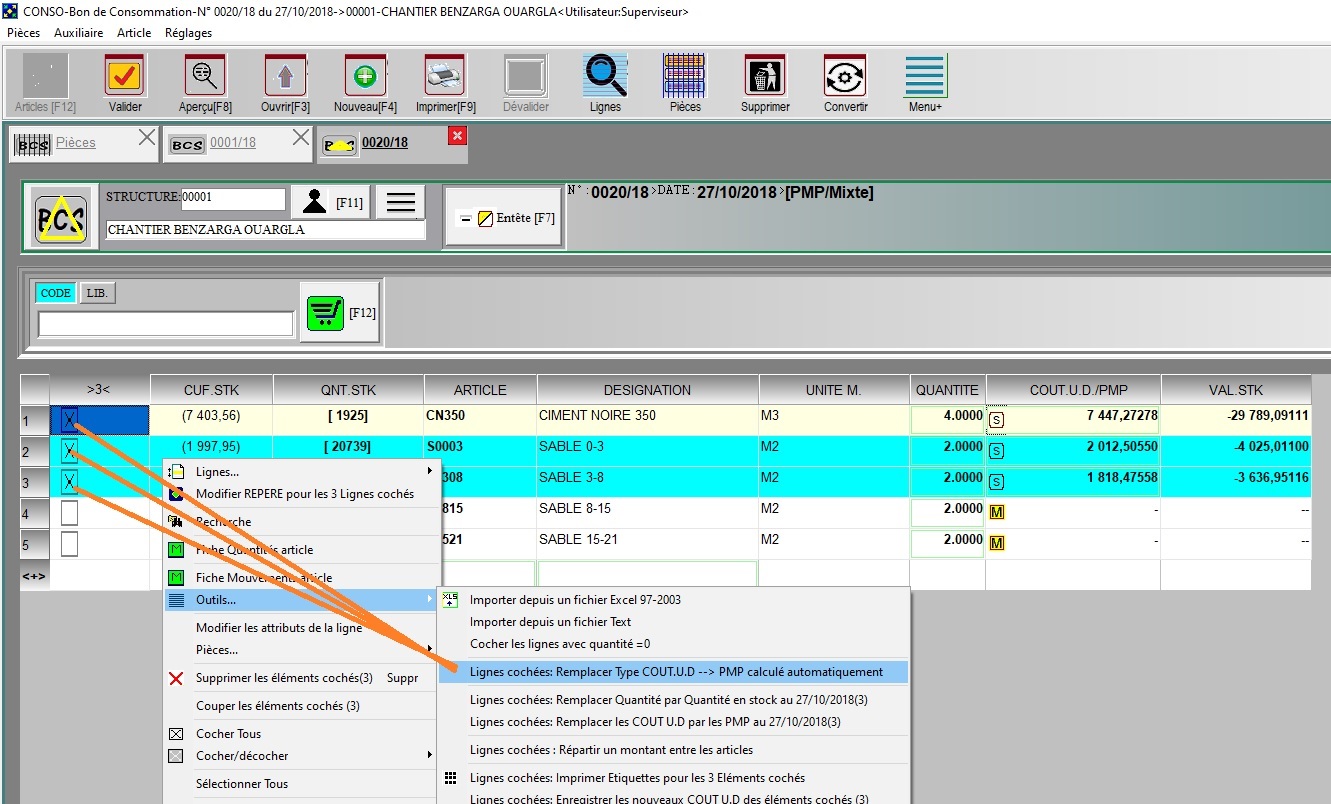Open the Article menu

coord(134,33)
